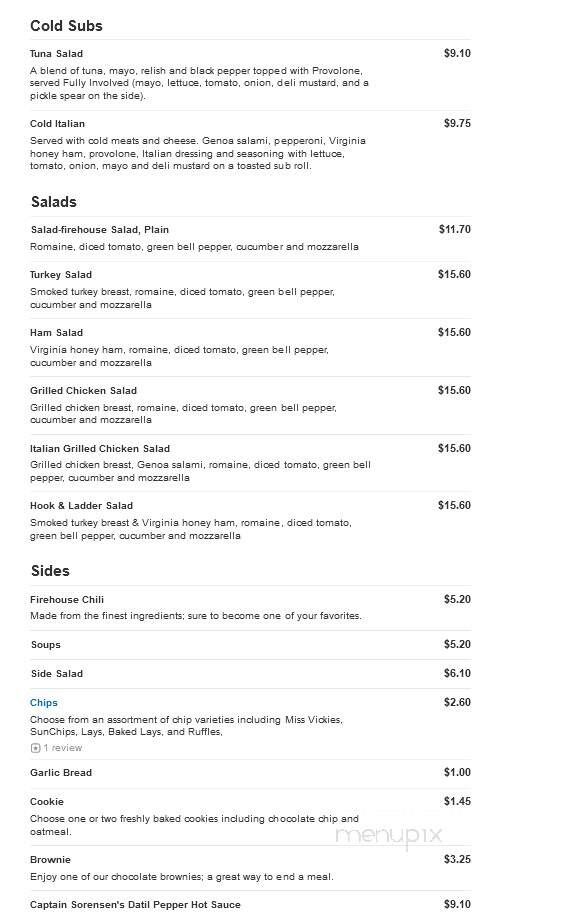The image size is (568, 918).
Task: Select the Turkey Salad item name
Action: [61, 275]
